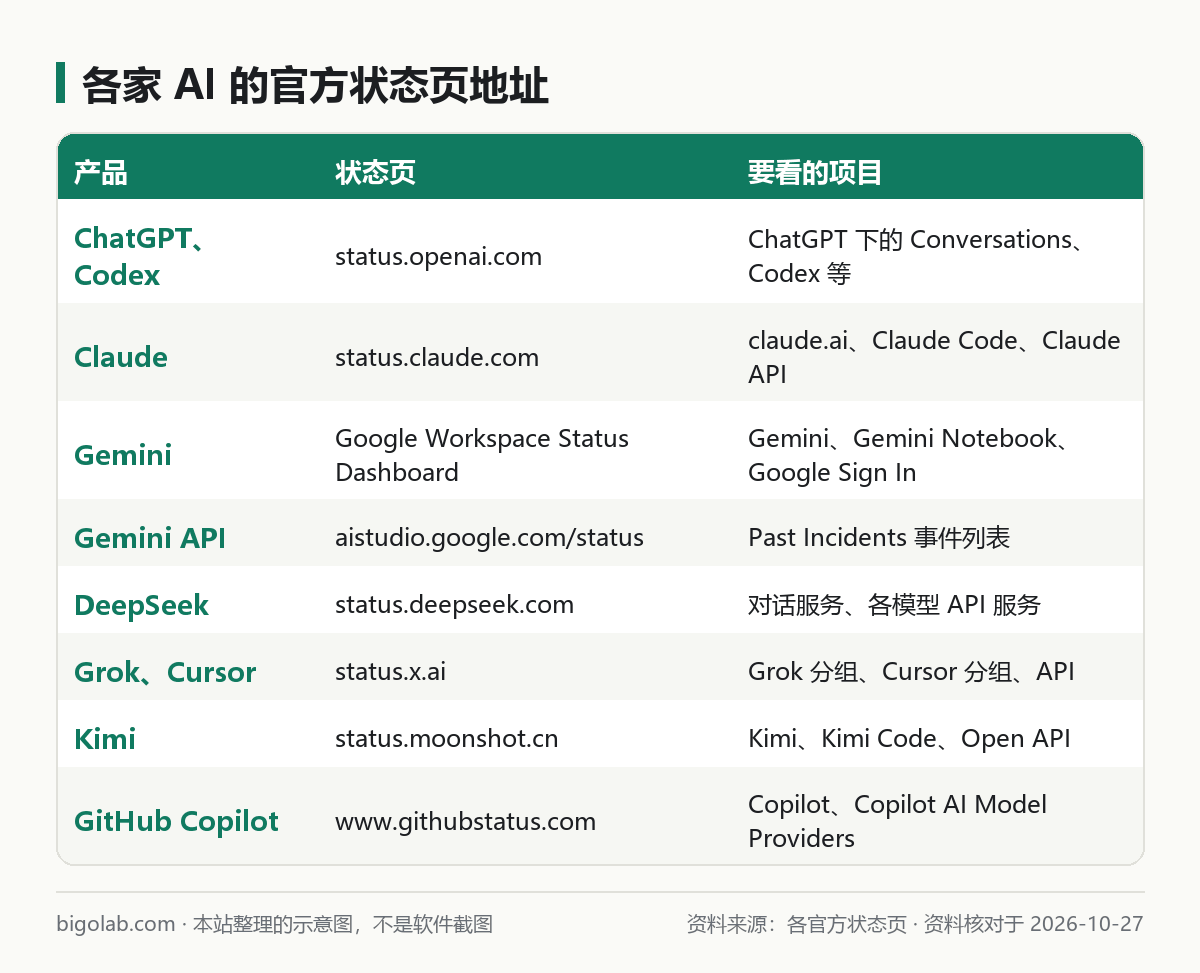This screenshot has width=1200, height=973.
Task: Click the 资料来源 footer text with date
Action: pyautogui.click(x=915, y=924)
